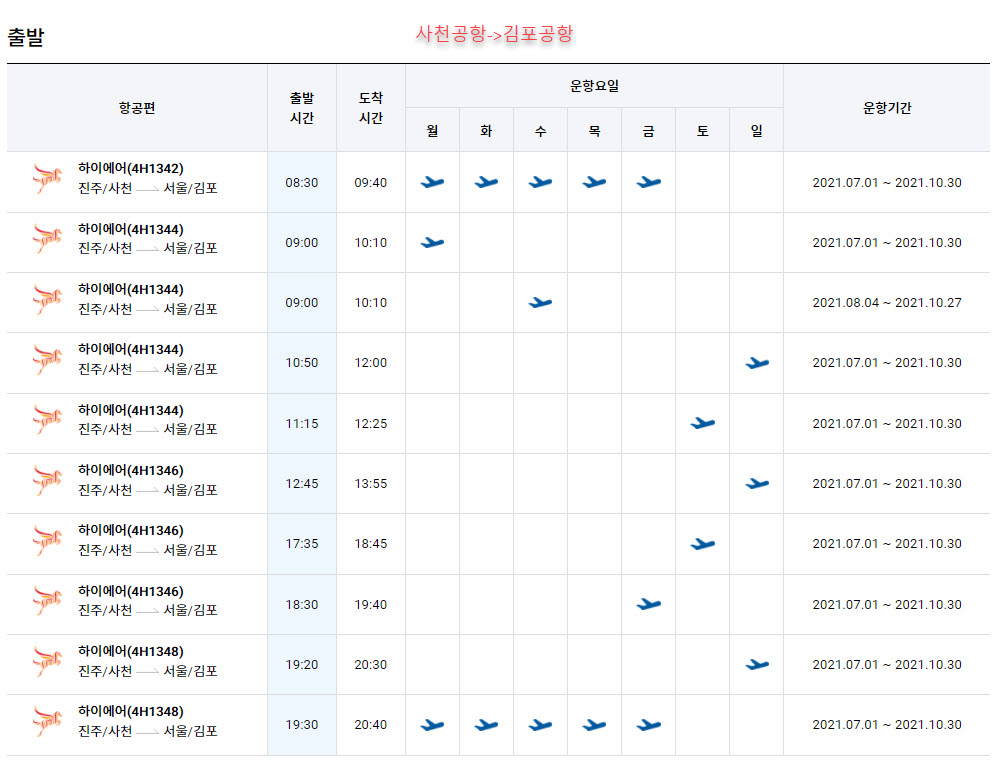1001x764 pixels.
Task: Click the 20:40 arrival time cell
Action: (x=371, y=724)
